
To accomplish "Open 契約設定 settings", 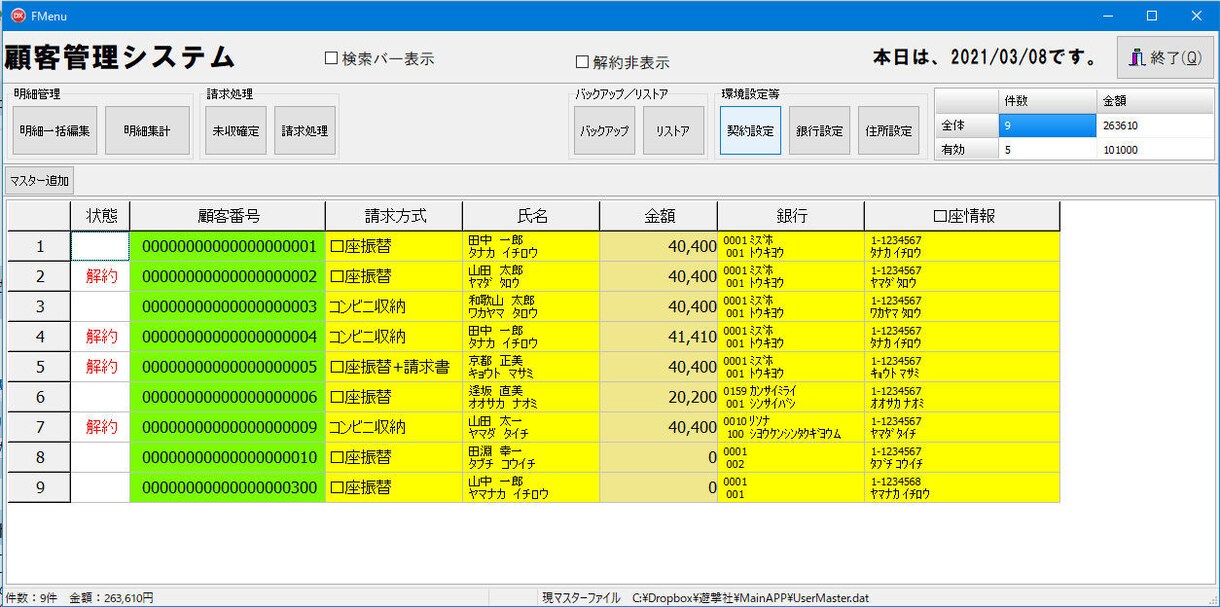I will coord(750,130).
